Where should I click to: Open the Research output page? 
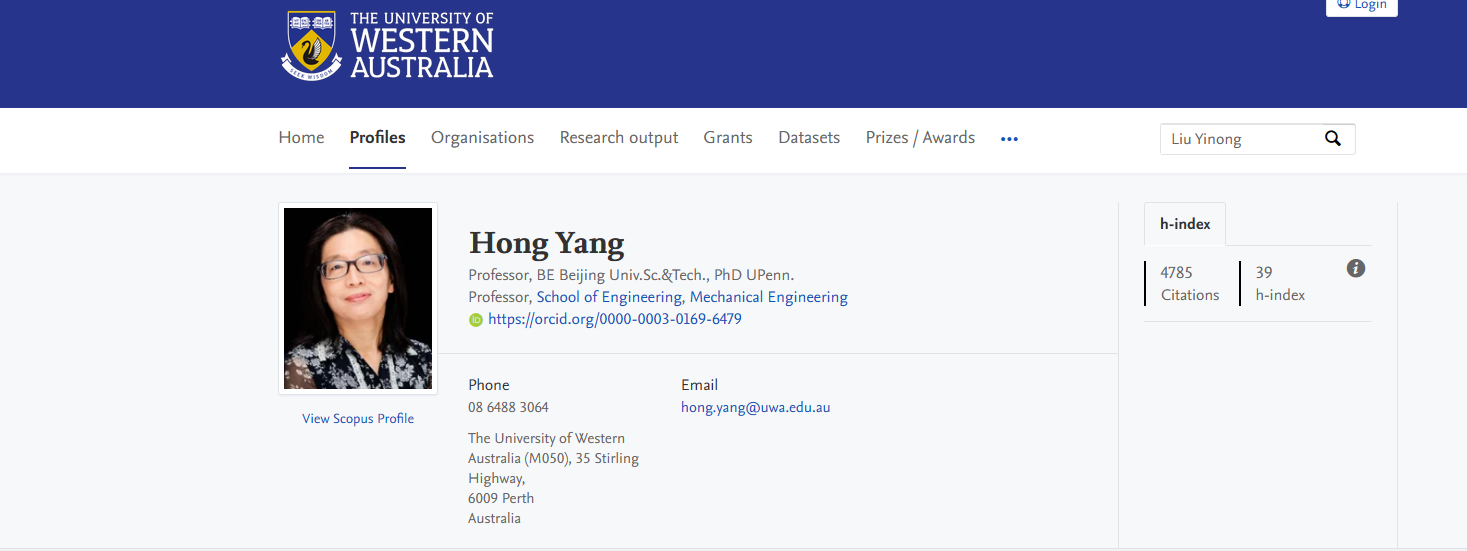pyautogui.click(x=618, y=138)
